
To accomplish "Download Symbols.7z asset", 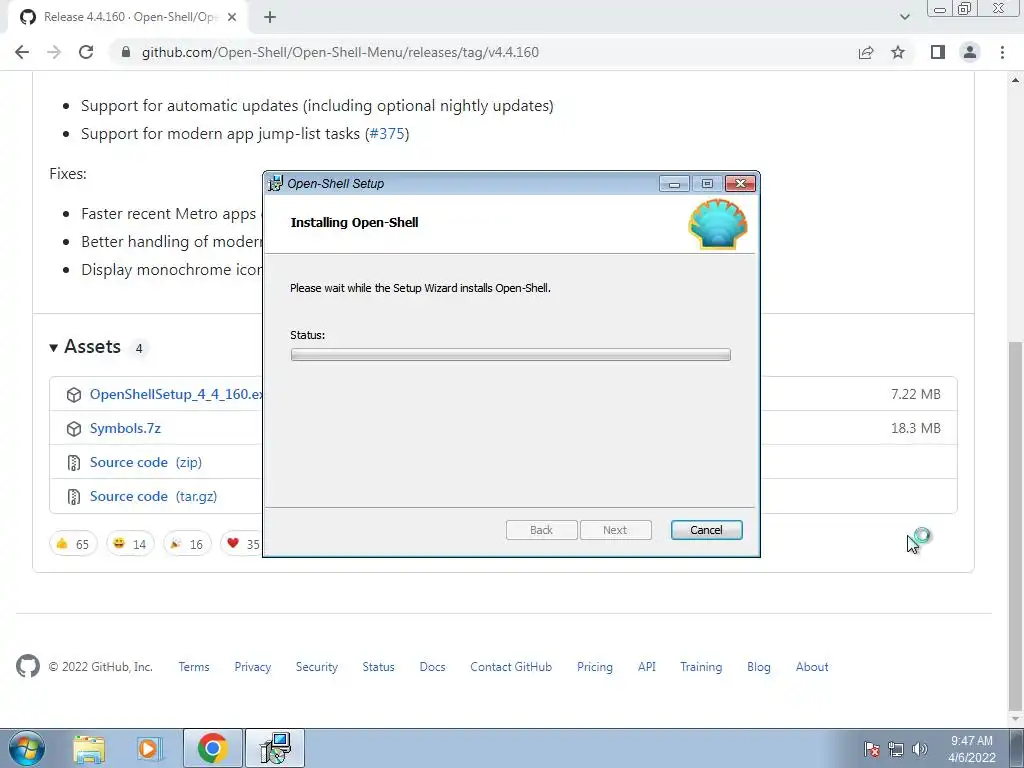I will [x=125, y=428].
